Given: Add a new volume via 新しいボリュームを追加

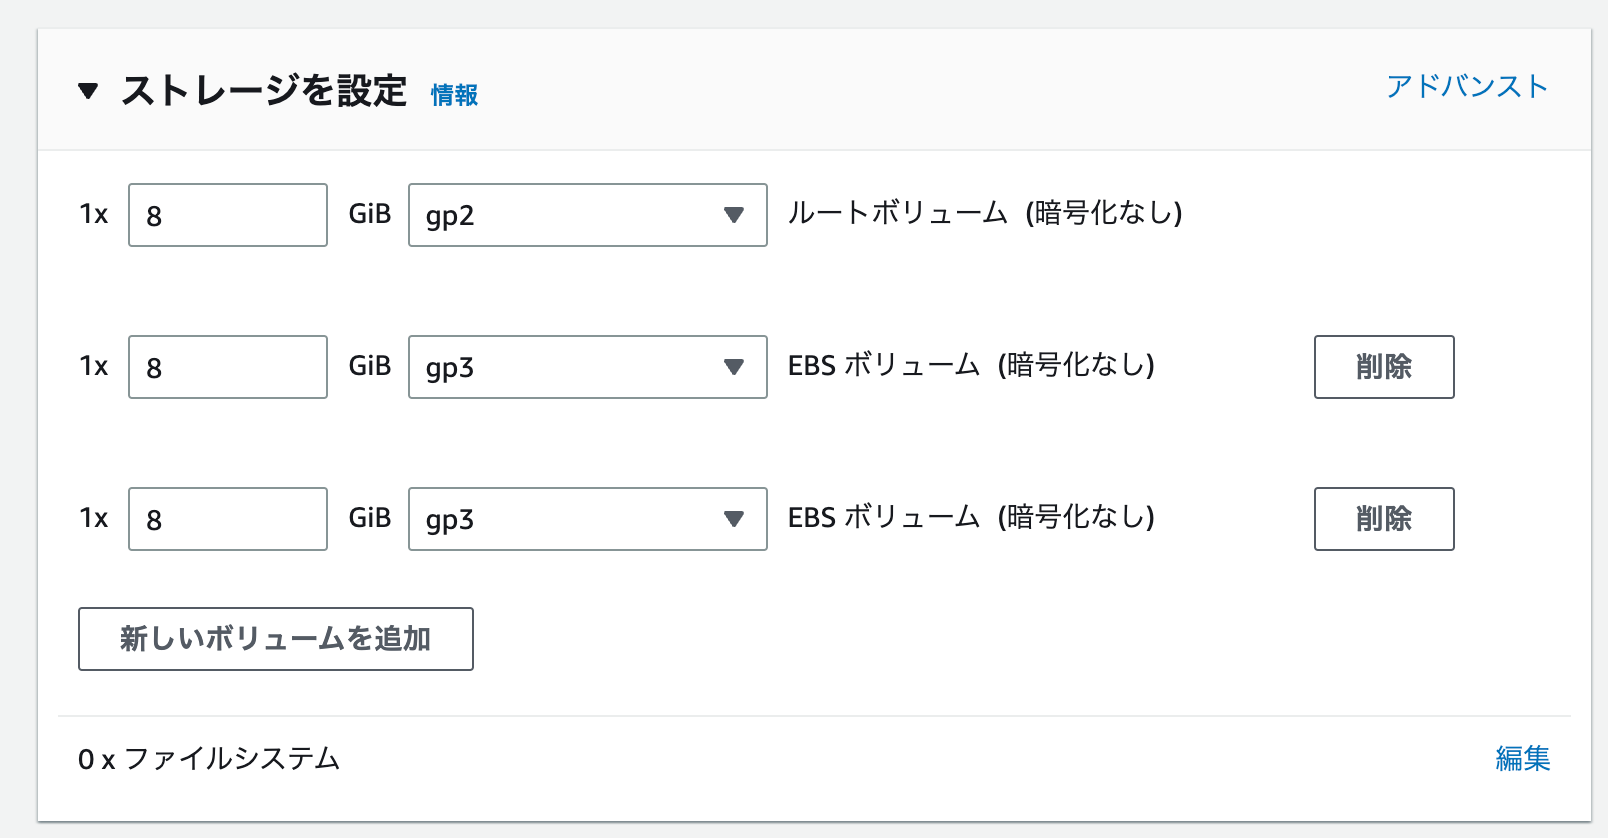Looking at the screenshot, I should [275, 639].
